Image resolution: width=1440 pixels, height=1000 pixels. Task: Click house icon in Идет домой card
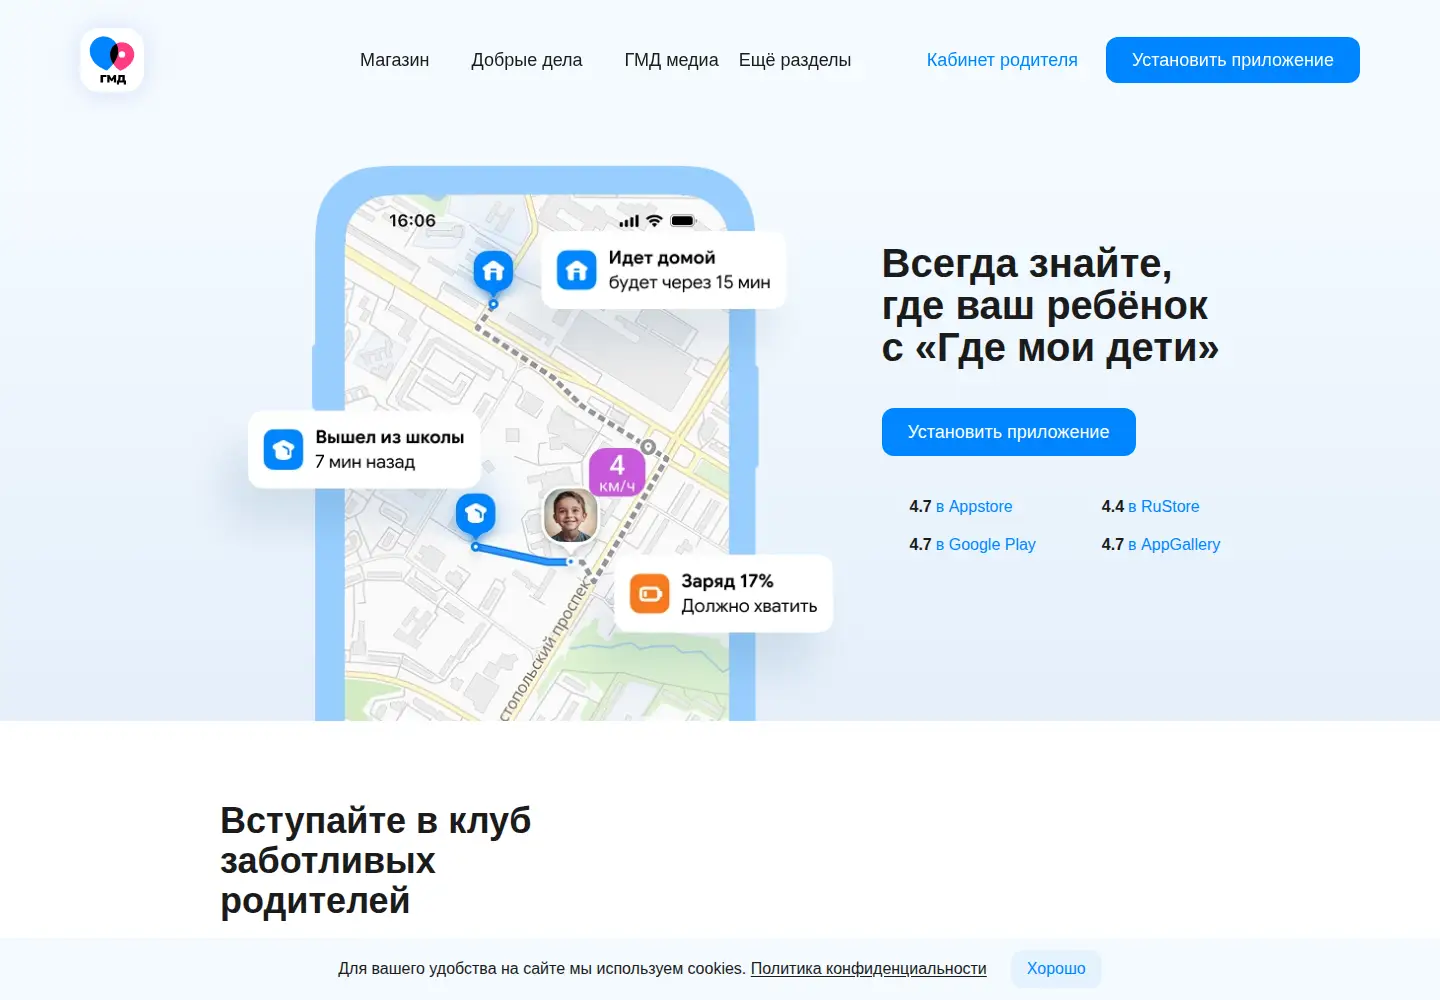(x=576, y=270)
